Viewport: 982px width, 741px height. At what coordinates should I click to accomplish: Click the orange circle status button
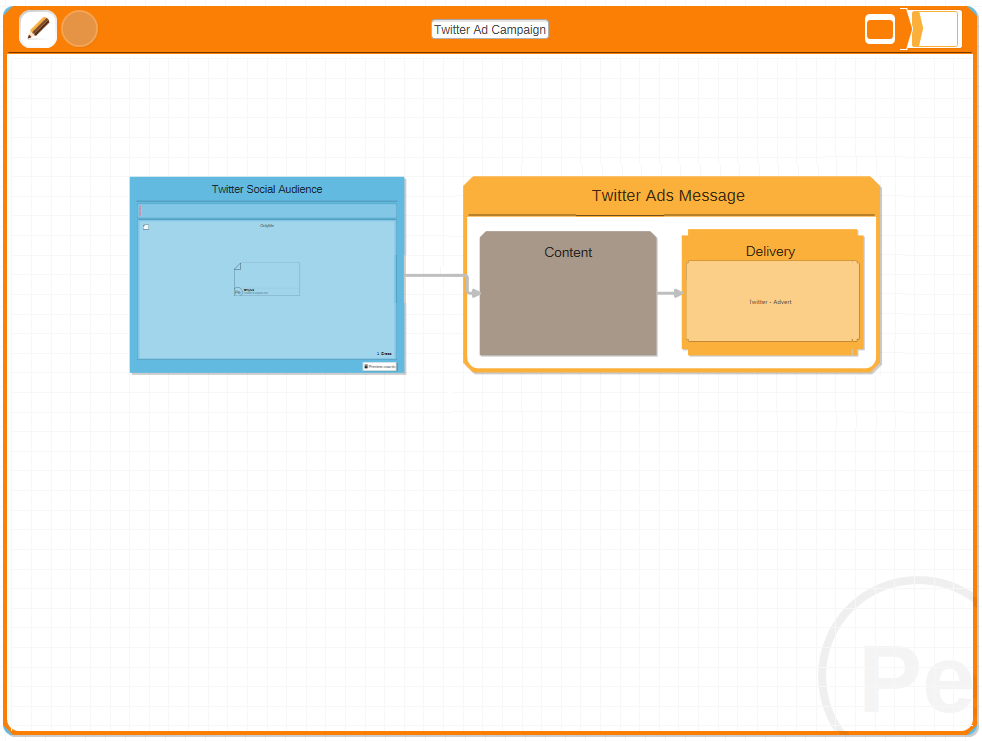(80, 29)
